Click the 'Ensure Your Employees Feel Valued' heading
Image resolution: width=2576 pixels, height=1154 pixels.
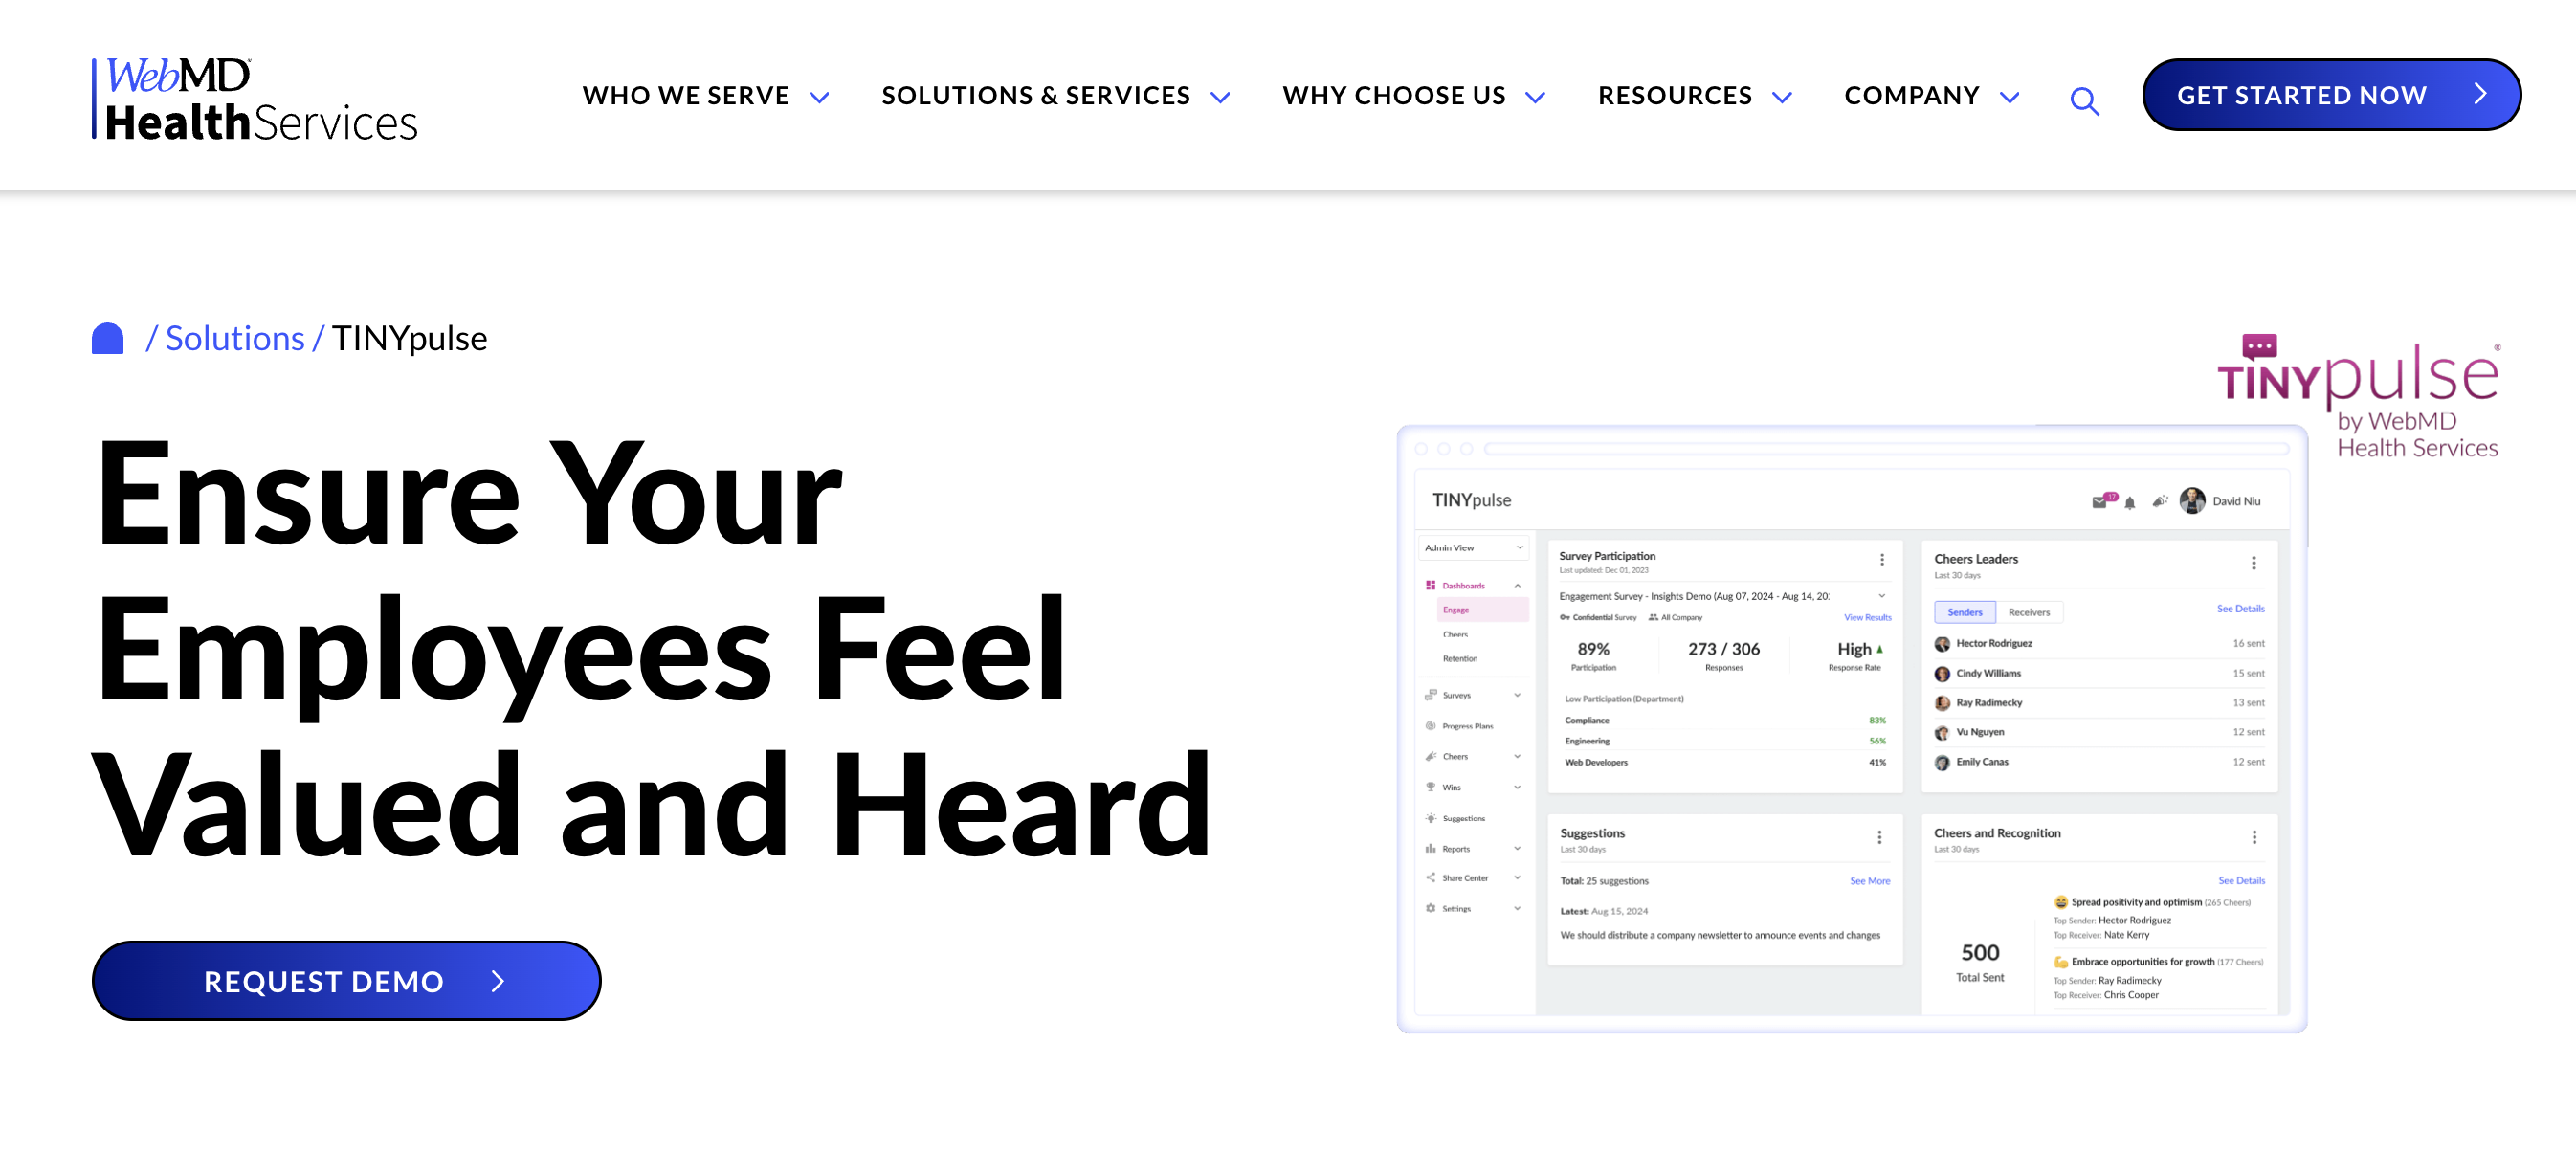(x=652, y=648)
